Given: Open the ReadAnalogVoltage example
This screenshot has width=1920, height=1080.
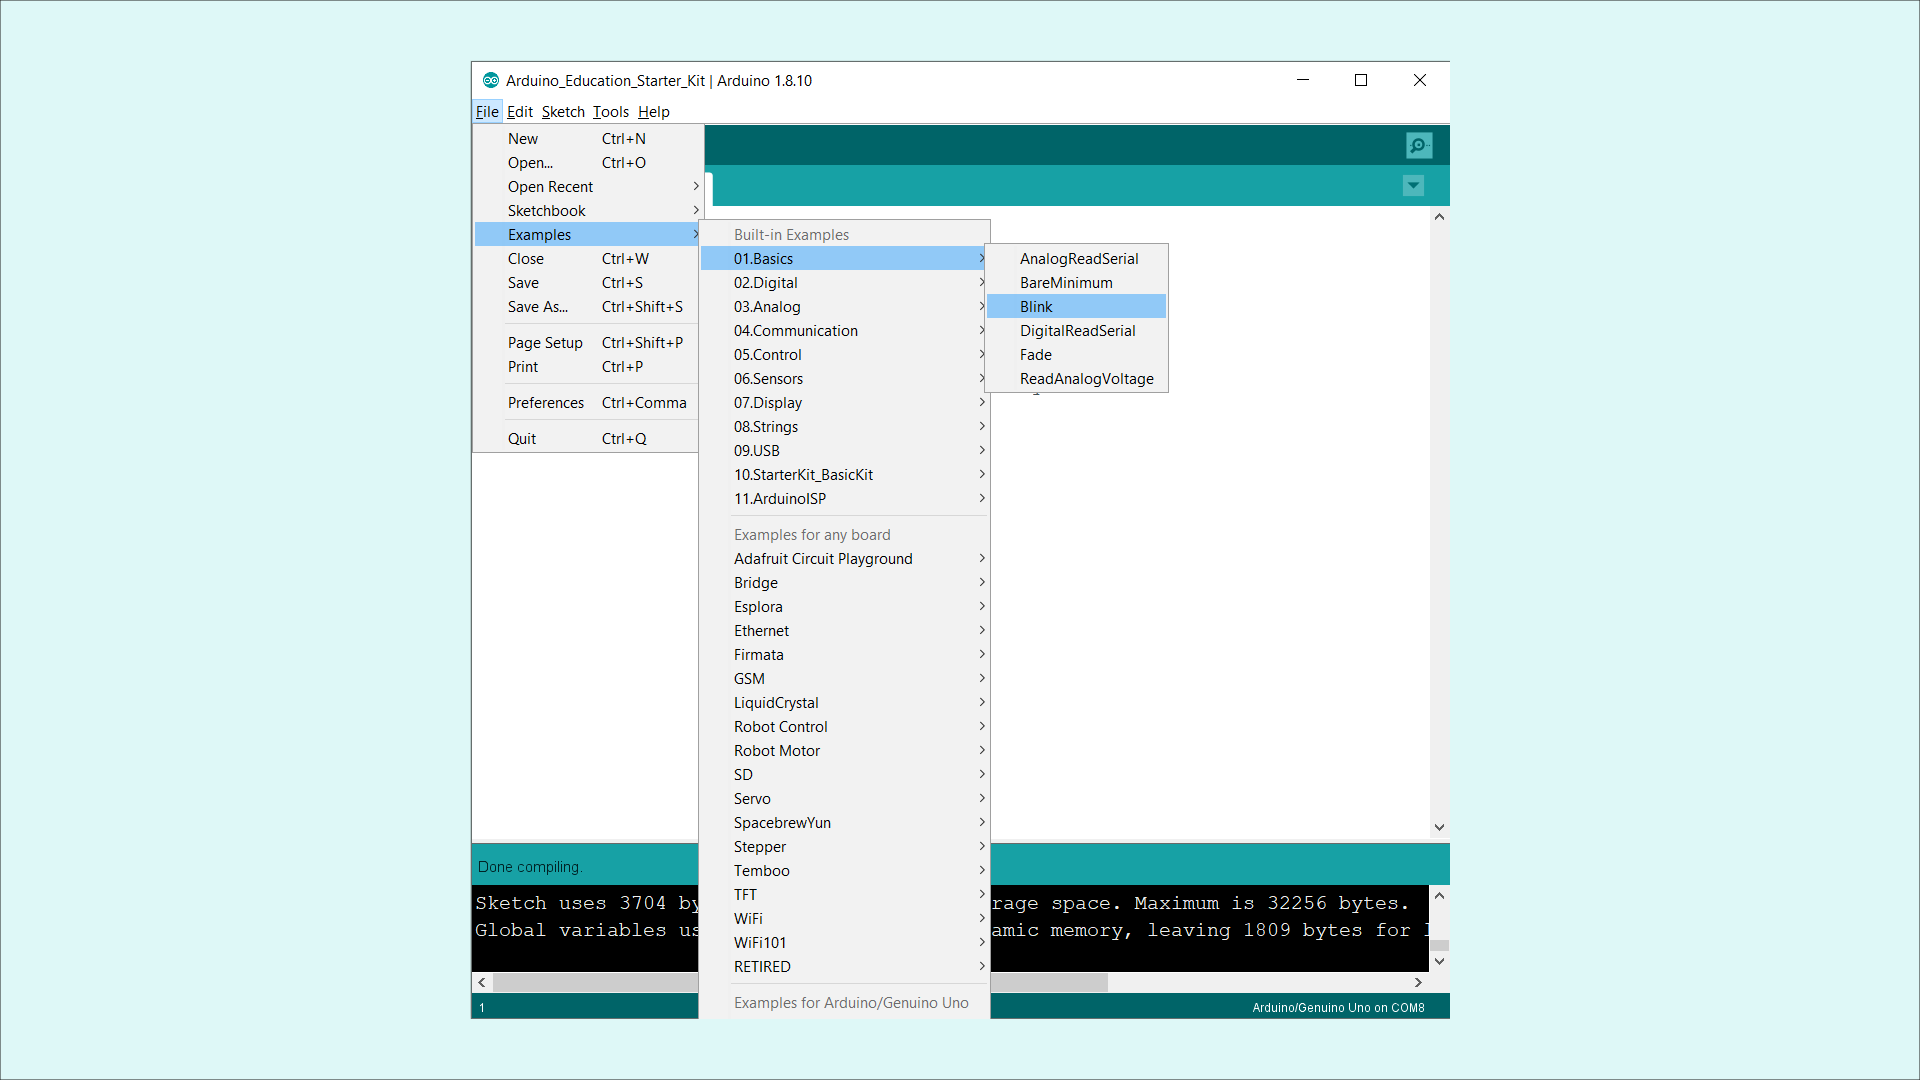Looking at the screenshot, I should (x=1077, y=379).
